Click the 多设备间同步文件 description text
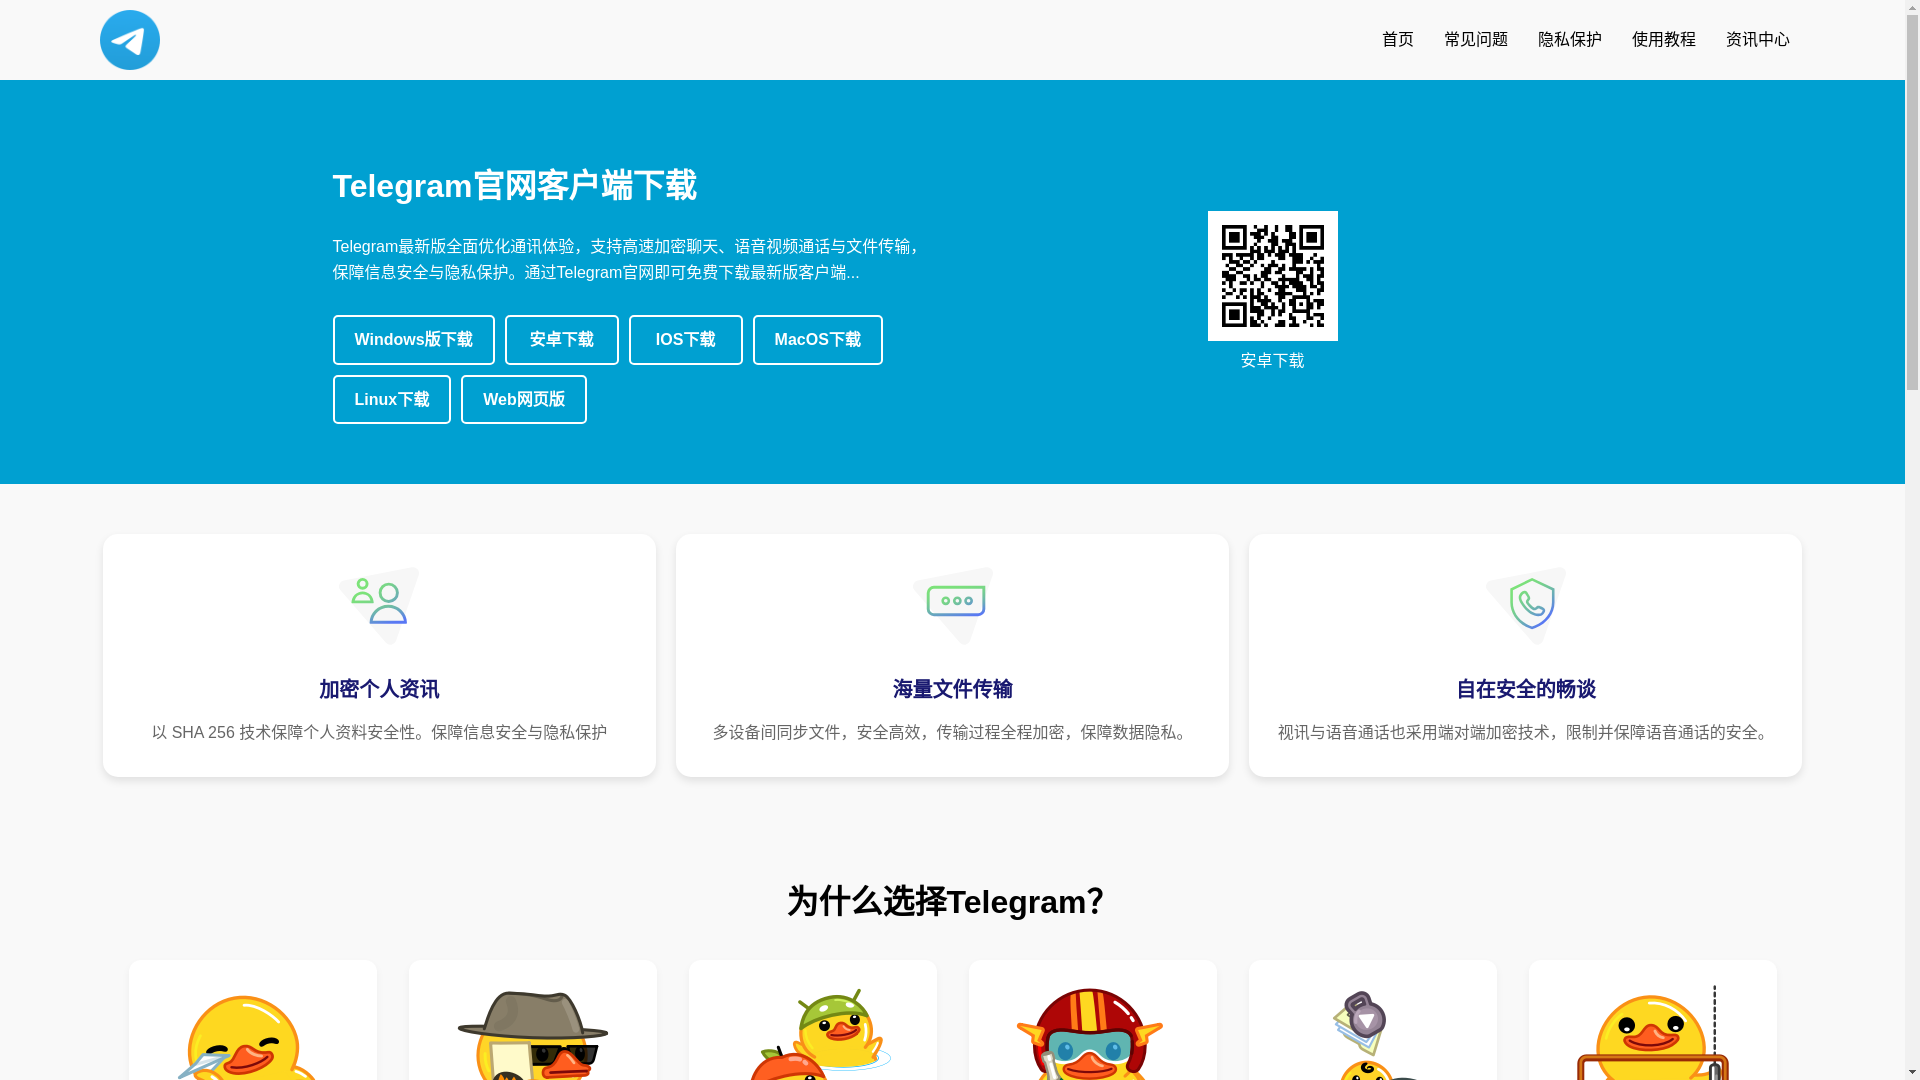Screen dimensions: 1920x1080 tap(952, 733)
